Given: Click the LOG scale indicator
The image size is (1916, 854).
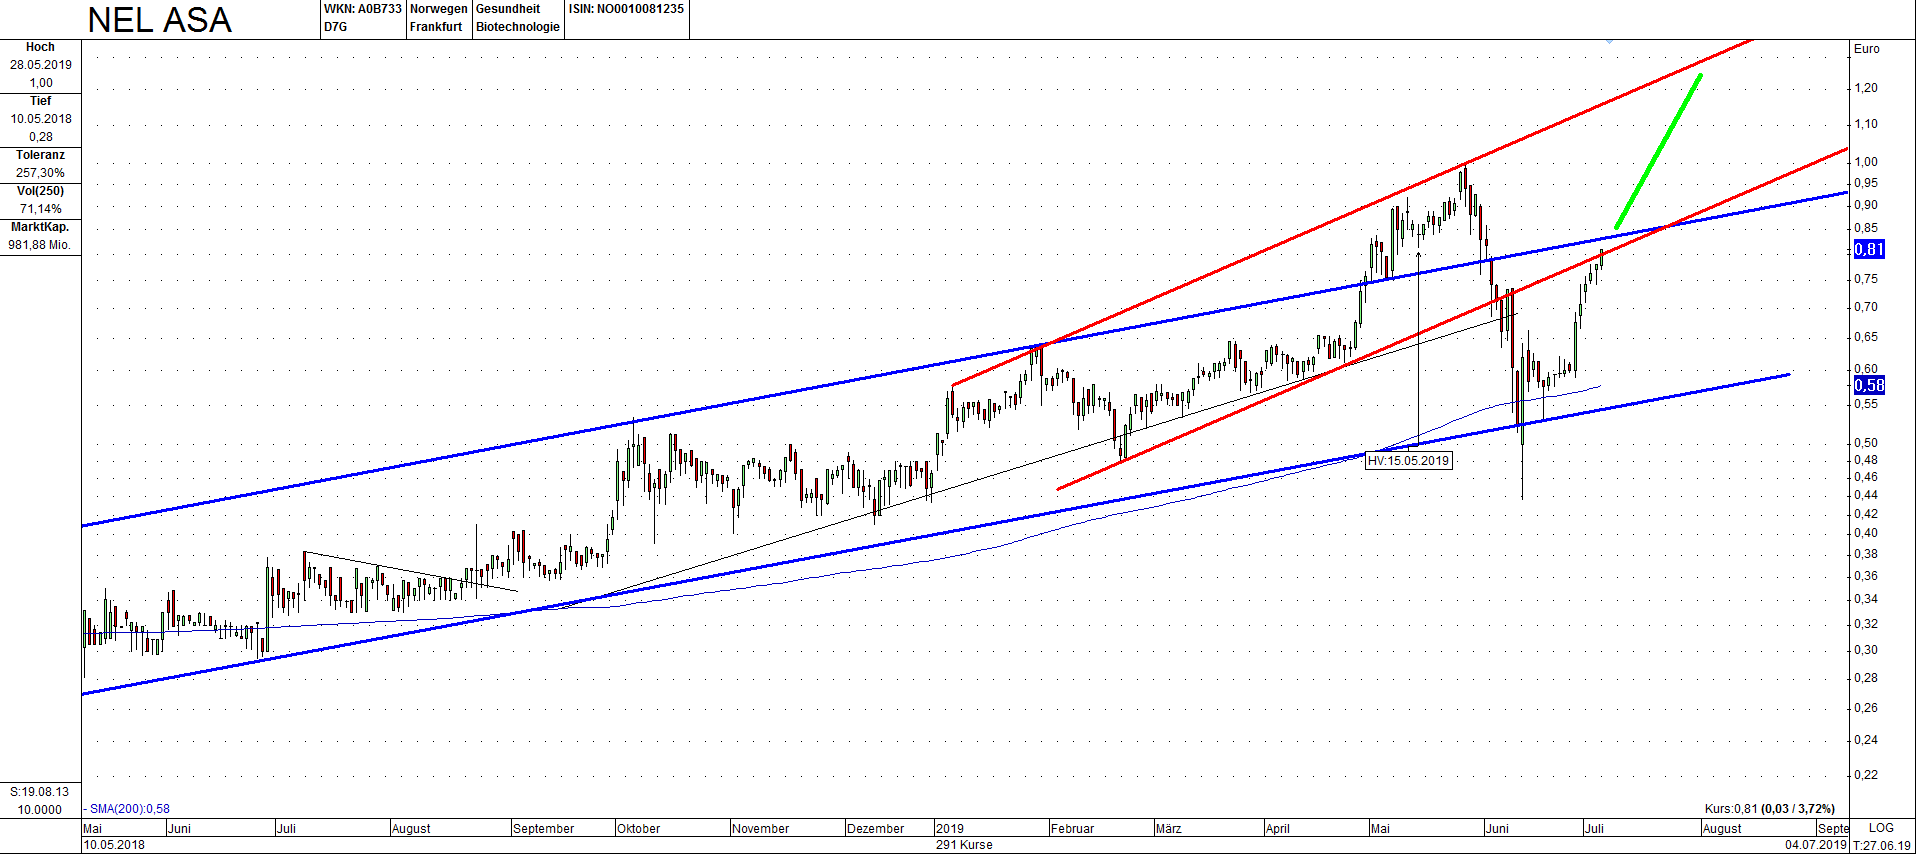Looking at the screenshot, I should pos(1881,828).
